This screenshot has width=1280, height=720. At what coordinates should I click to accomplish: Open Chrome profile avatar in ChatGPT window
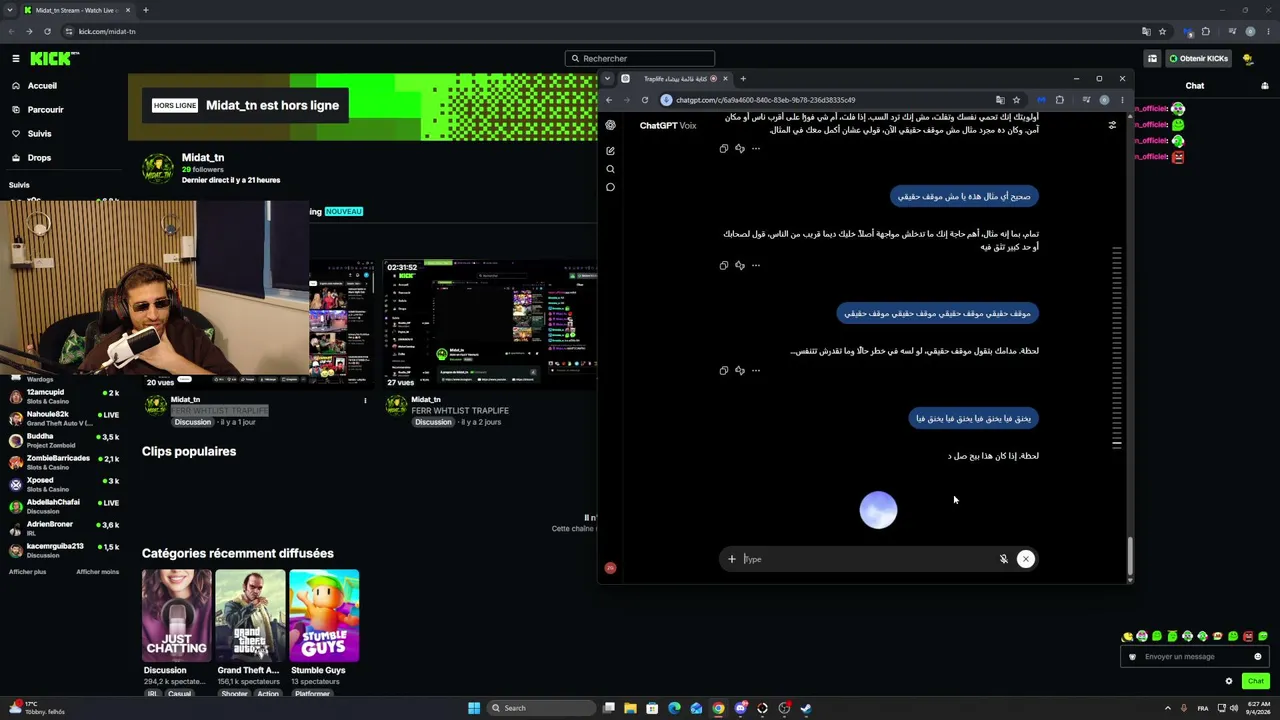click(1104, 100)
